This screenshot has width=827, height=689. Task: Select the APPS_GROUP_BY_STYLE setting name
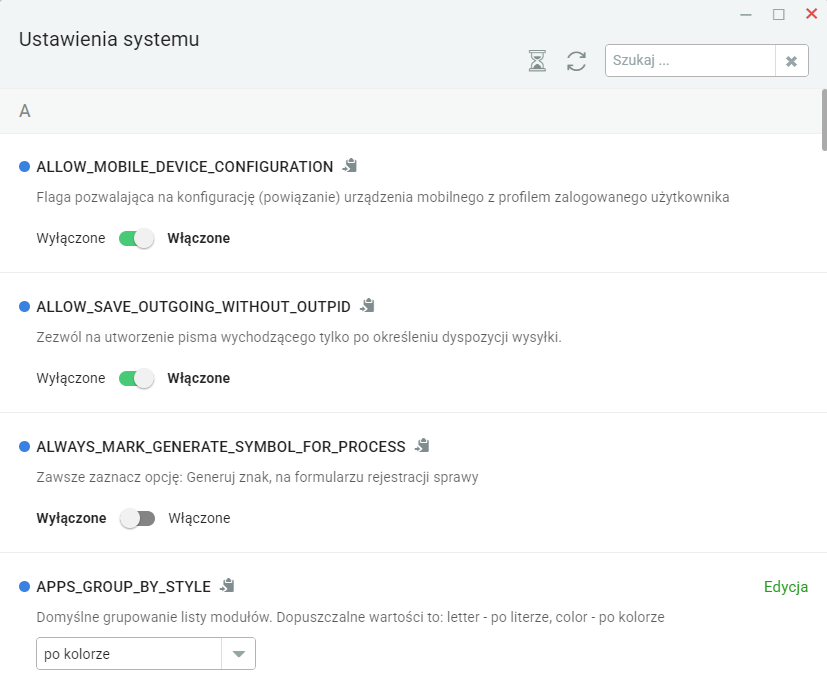123,587
